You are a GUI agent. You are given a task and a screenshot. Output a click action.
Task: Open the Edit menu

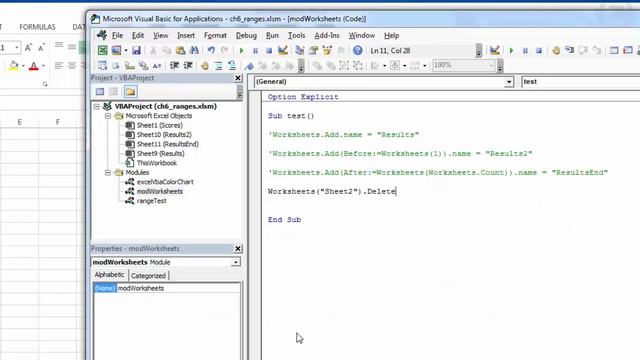138,36
